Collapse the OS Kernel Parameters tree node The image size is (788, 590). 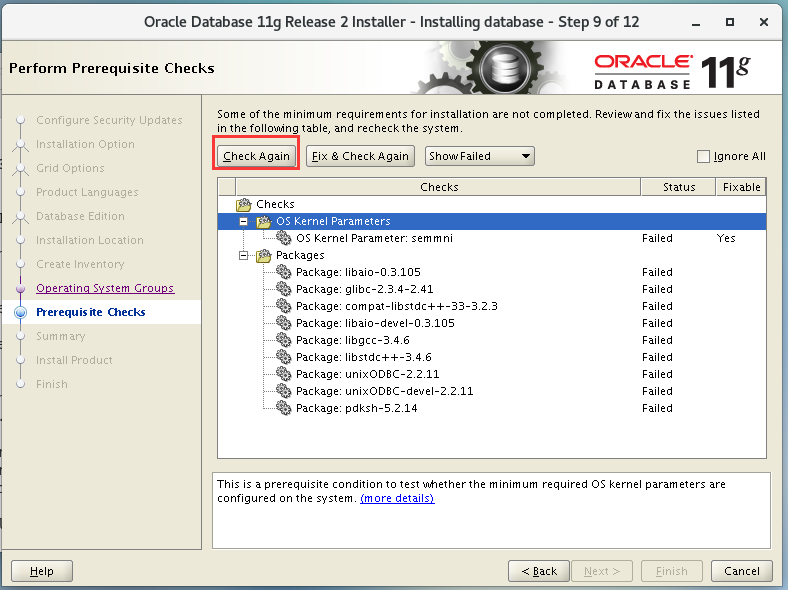tap(244, 221)
